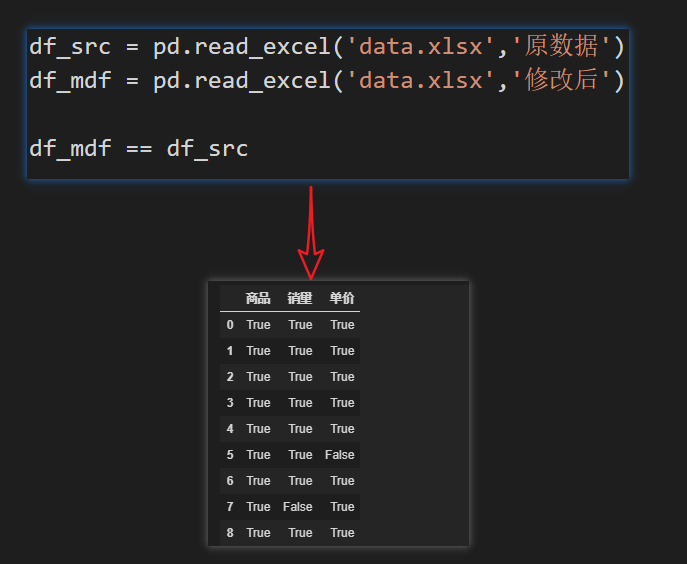Screen dimensions: 687x564
Task: Click 'data.xlsx' string on the first line
Action: (x=421, y=46)
